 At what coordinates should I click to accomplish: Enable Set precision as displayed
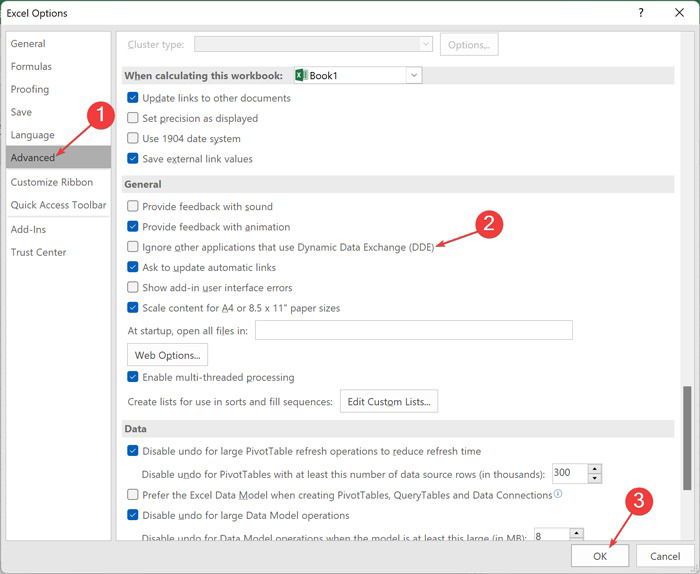point(133,118)
